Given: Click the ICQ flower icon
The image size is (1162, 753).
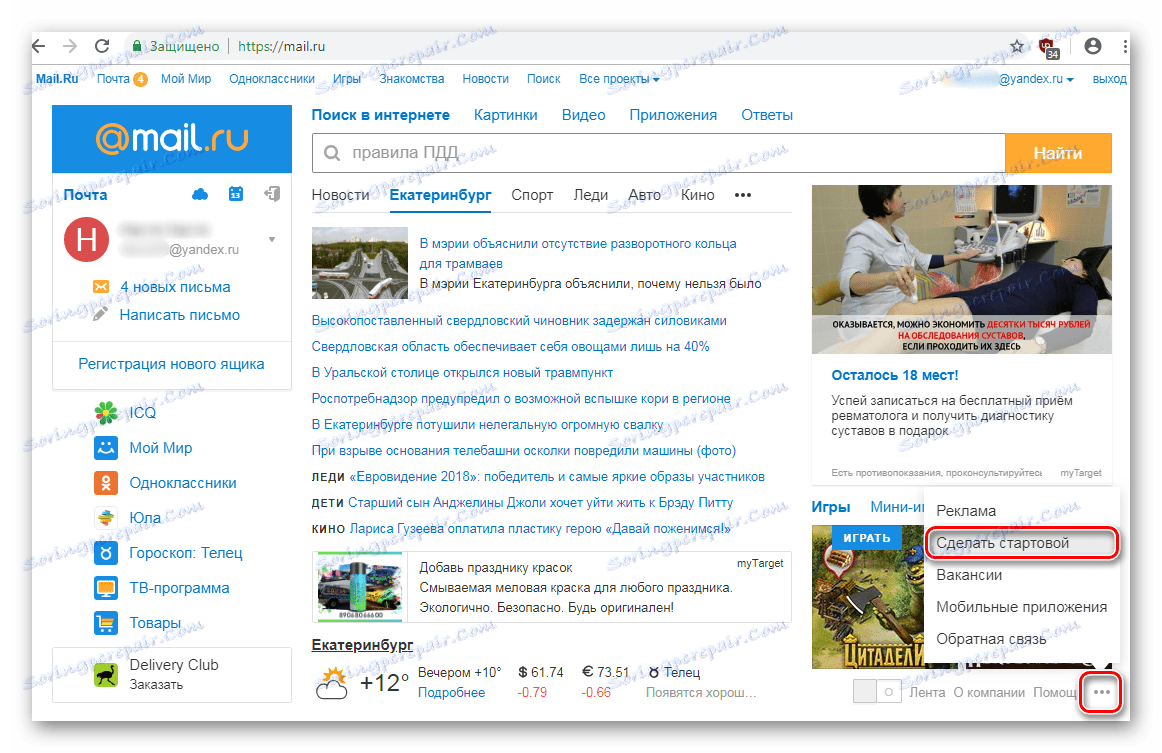Looking at the screenshot, I should [x=106, y=412].
